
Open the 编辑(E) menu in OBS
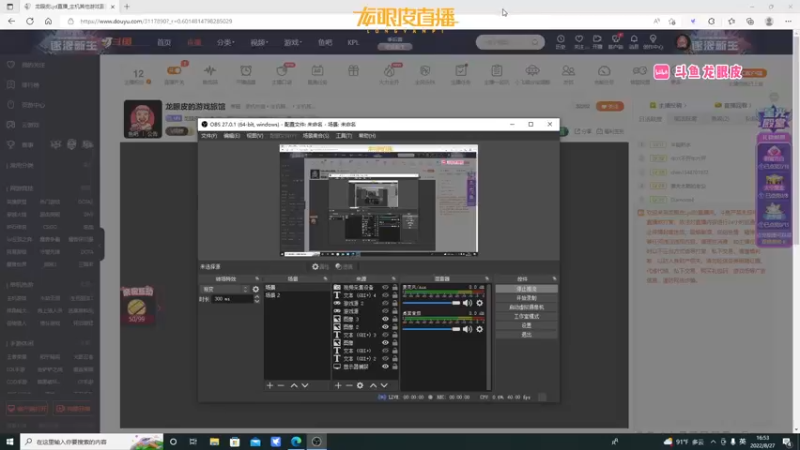232,136
